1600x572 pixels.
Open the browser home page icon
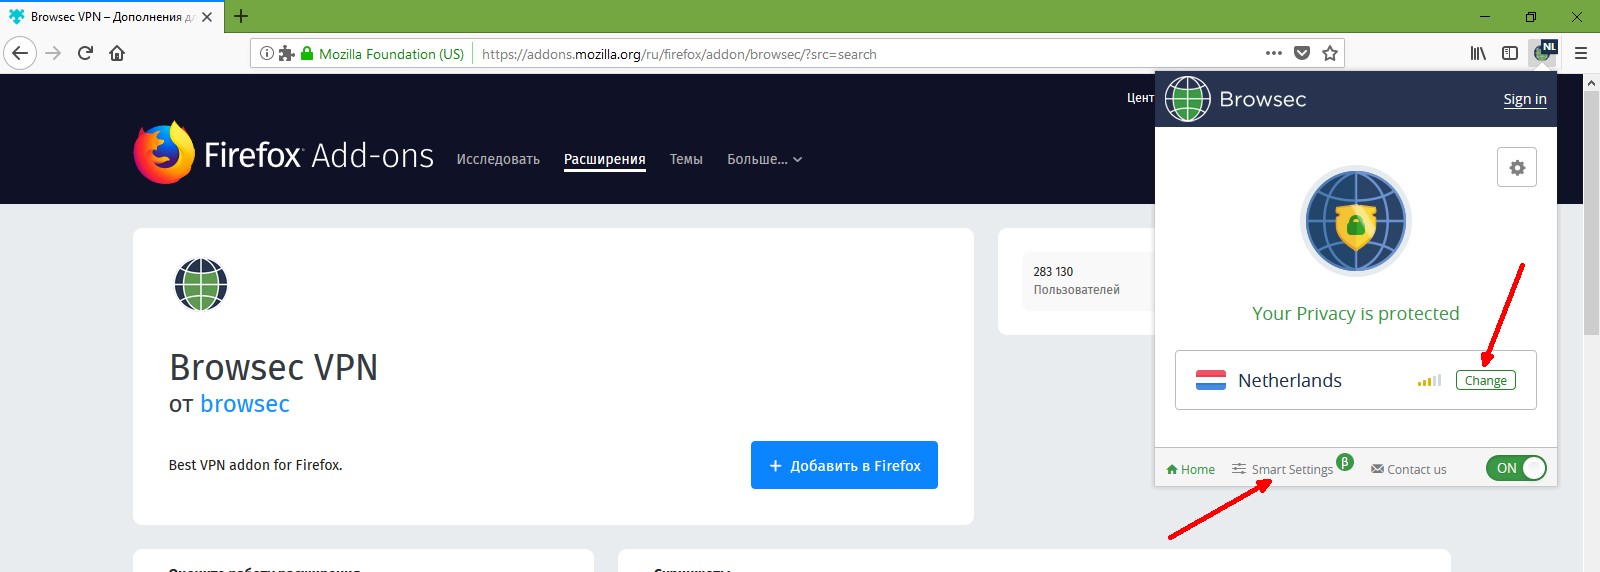pyautogui.click(x=117, y=53)
